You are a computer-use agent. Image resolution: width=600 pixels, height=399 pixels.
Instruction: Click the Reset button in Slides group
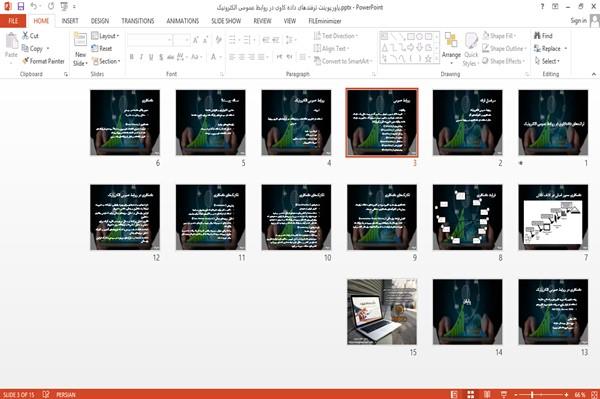click(102, 49)
